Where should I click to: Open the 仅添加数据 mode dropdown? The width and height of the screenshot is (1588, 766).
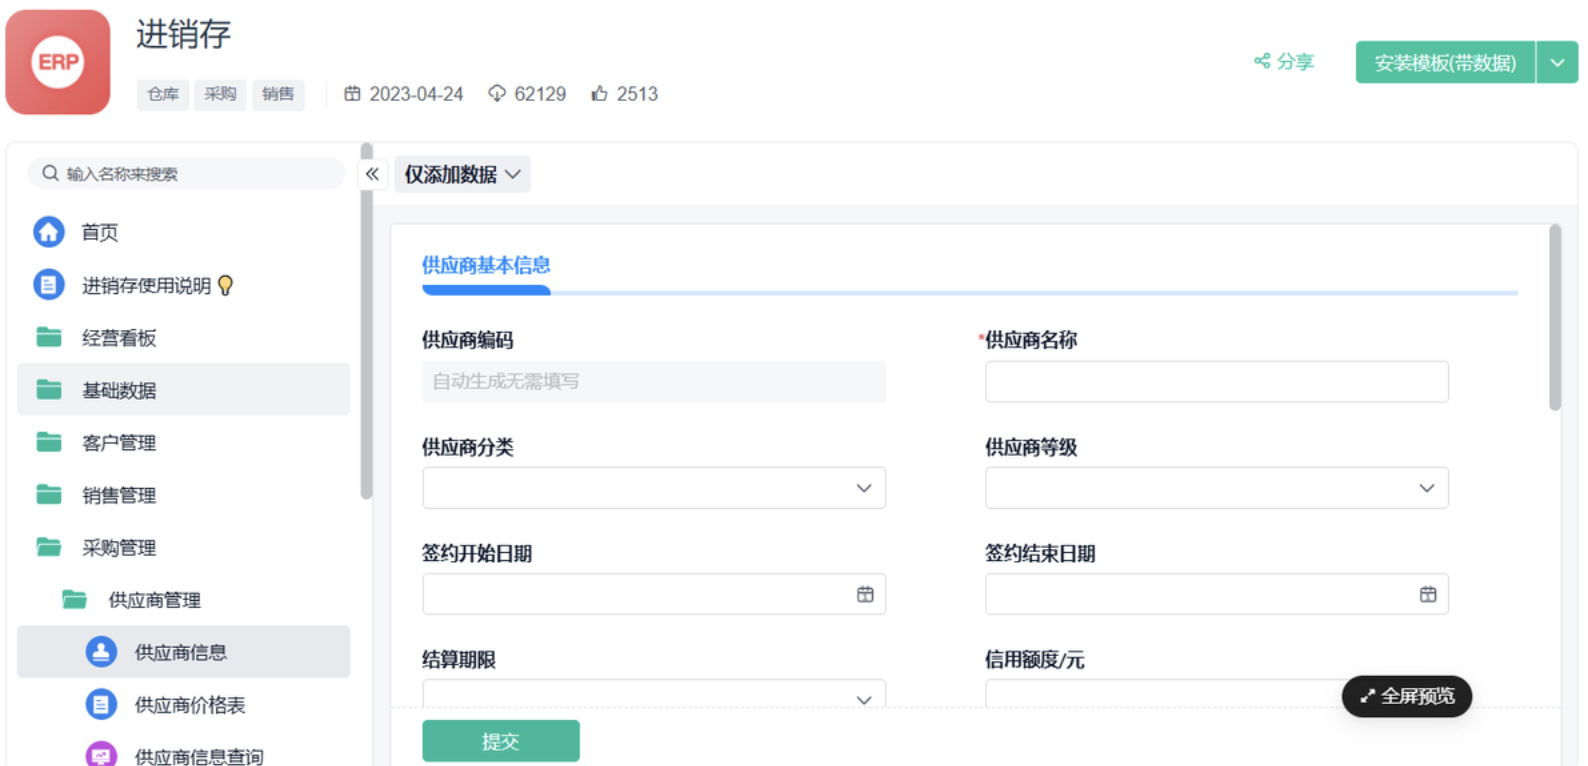pos(462,174)
